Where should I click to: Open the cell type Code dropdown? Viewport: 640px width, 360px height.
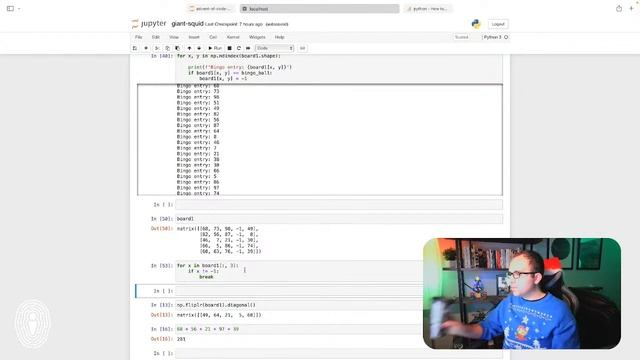[x=274, y=48]
